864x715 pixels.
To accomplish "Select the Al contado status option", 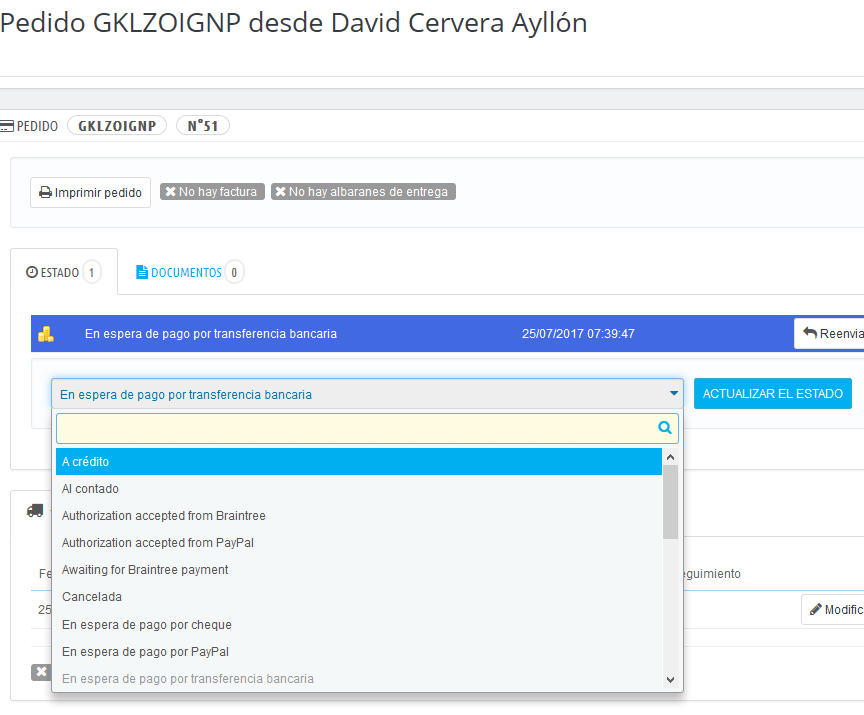I will 359,489.
